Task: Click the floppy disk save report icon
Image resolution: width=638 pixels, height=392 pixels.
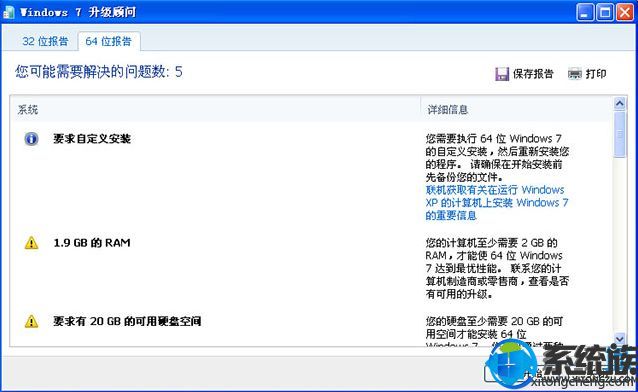Action: 502,74
